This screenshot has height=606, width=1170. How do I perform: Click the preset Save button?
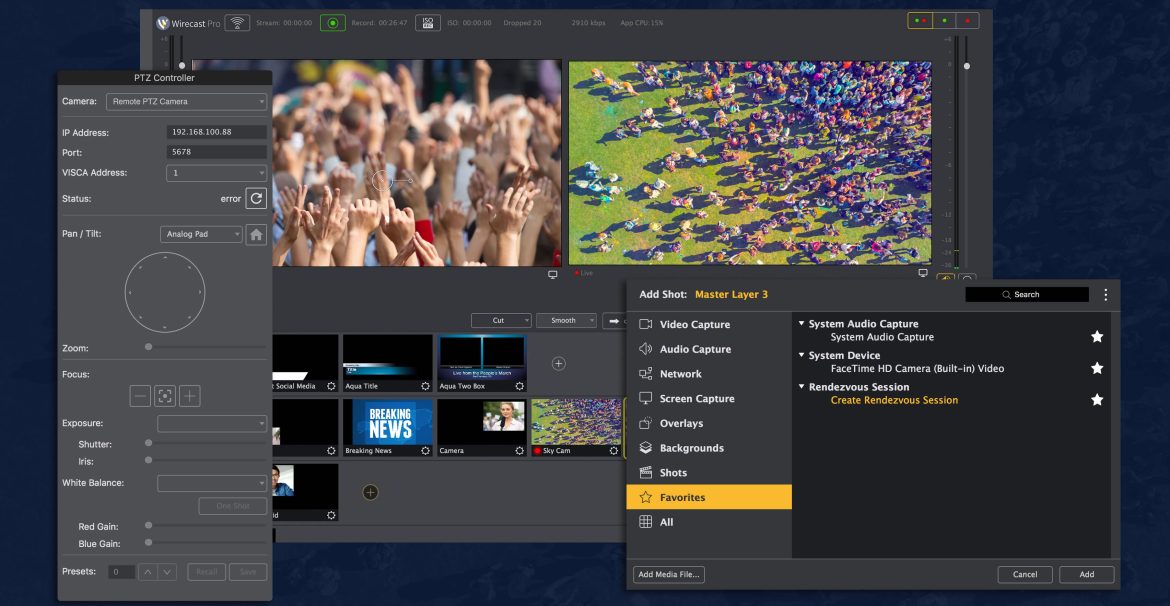[248, 572]
